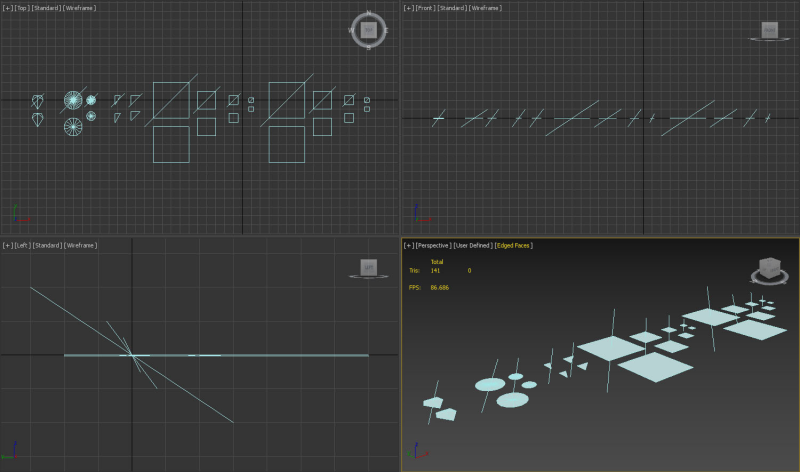800x472 pixels.
Task: Click the [Top] label in the Top viewport
Action: click(x=22, y=8)
